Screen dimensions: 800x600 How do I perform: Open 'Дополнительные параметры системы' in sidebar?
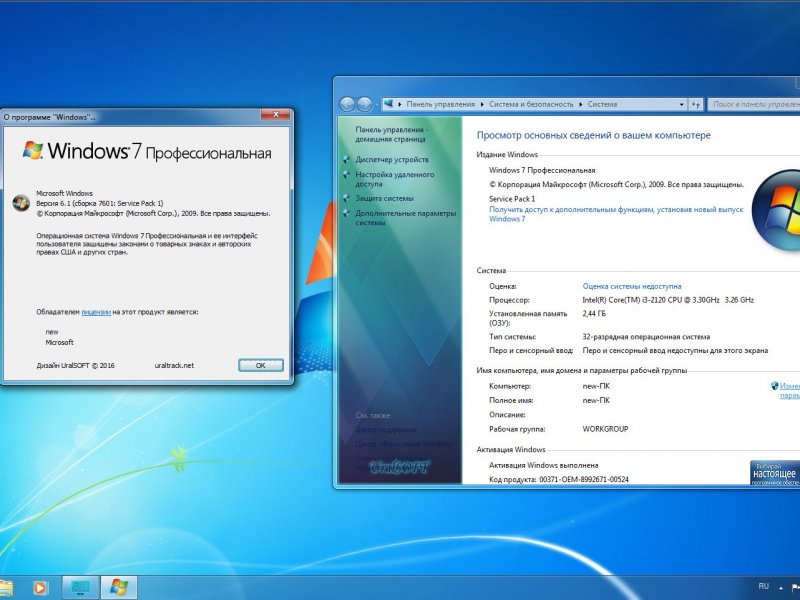(406, 218)
